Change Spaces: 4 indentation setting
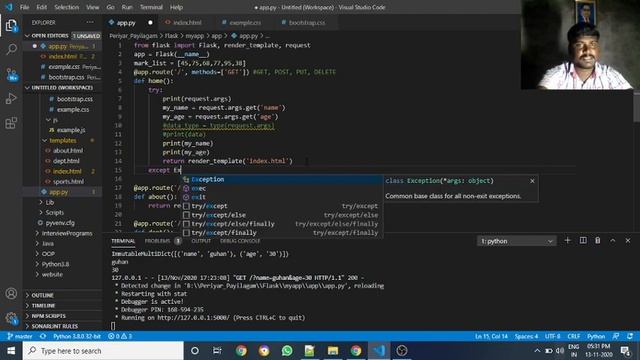The image size is (640, 360). [527, 336]
